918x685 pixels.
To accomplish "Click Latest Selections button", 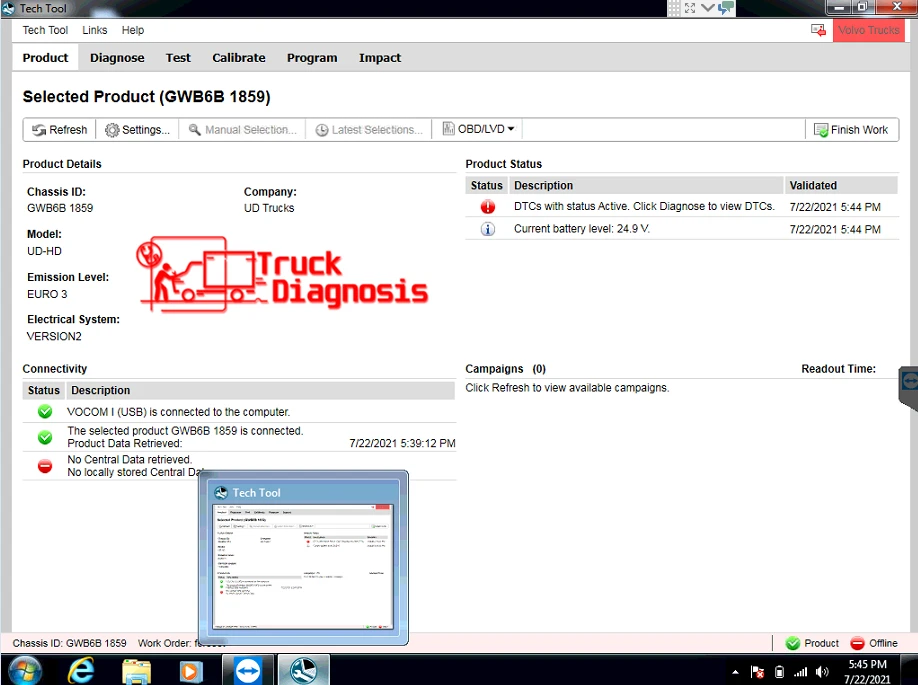I will coord(369,130).
